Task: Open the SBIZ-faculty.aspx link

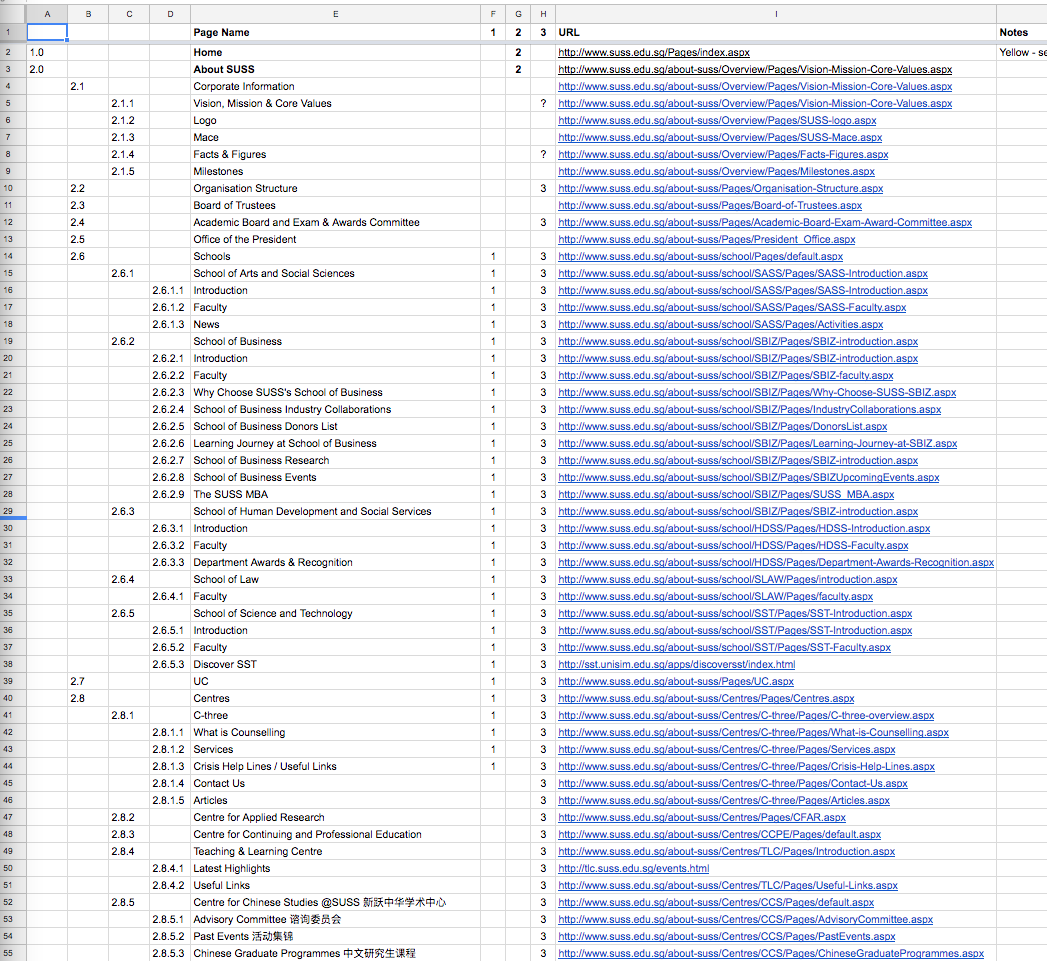Action: click(726, 375)
